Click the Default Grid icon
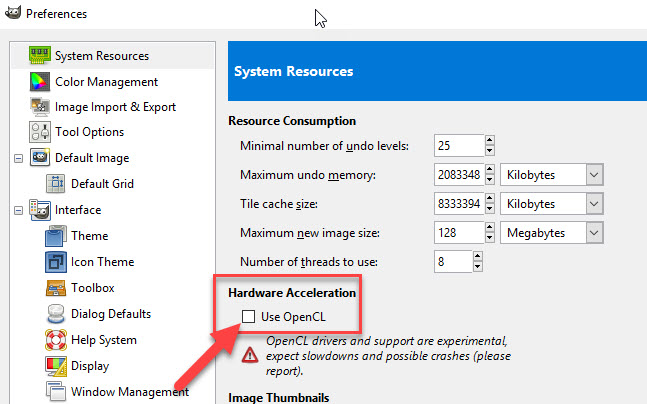Screen dimensions: 647x404 coord(56,184)
